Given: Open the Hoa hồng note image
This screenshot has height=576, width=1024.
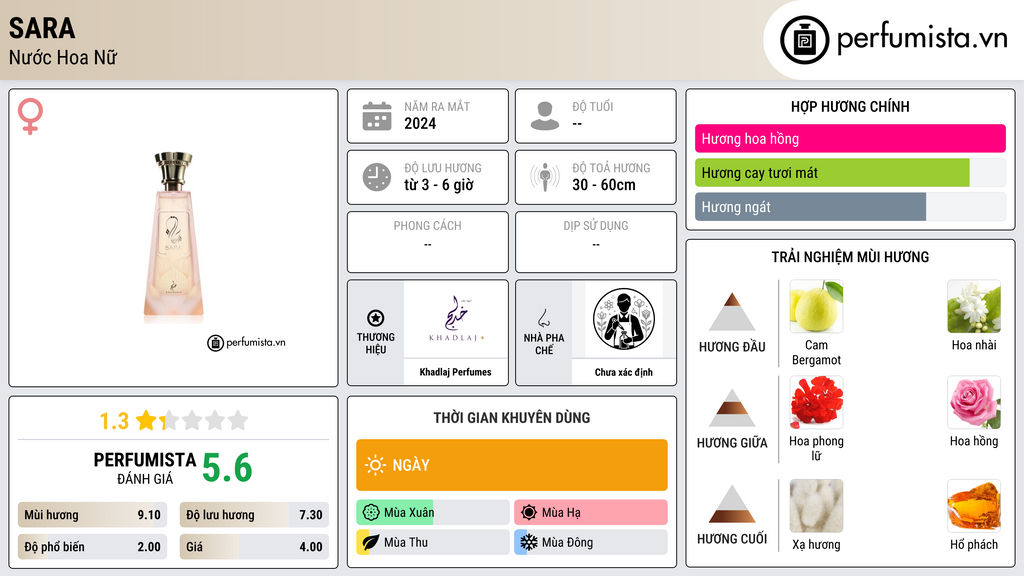Looking at the screenshot, I should (974, 402).
